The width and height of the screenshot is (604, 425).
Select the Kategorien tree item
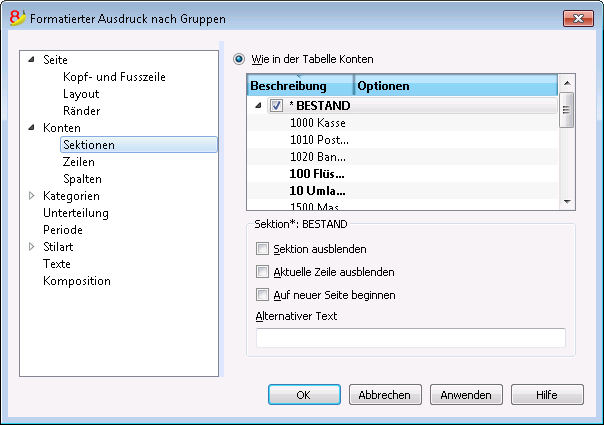point(71,196)
